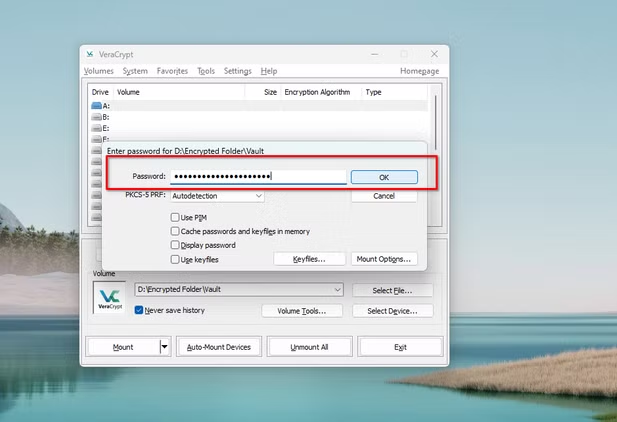
Task: Click the VeraCrypt title bar icon
Action: click(x=91, y=54)
